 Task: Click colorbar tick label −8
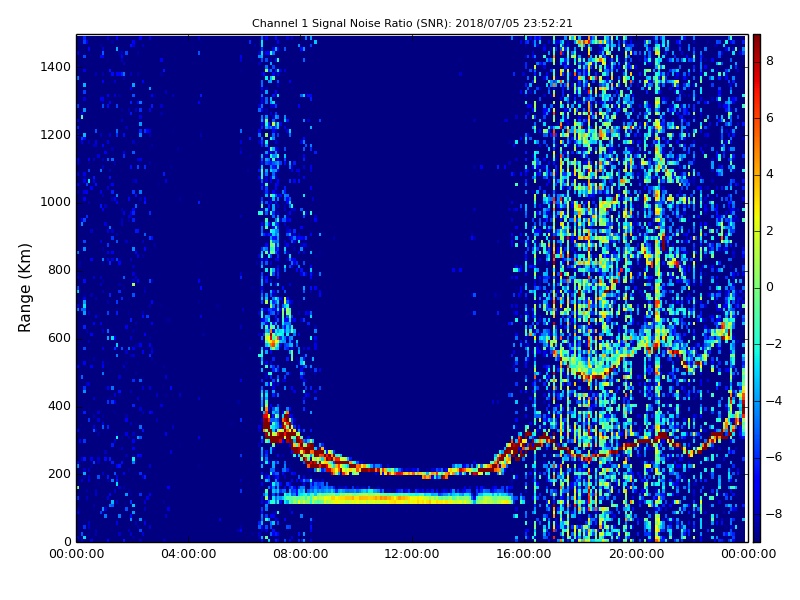click(774, 514)
